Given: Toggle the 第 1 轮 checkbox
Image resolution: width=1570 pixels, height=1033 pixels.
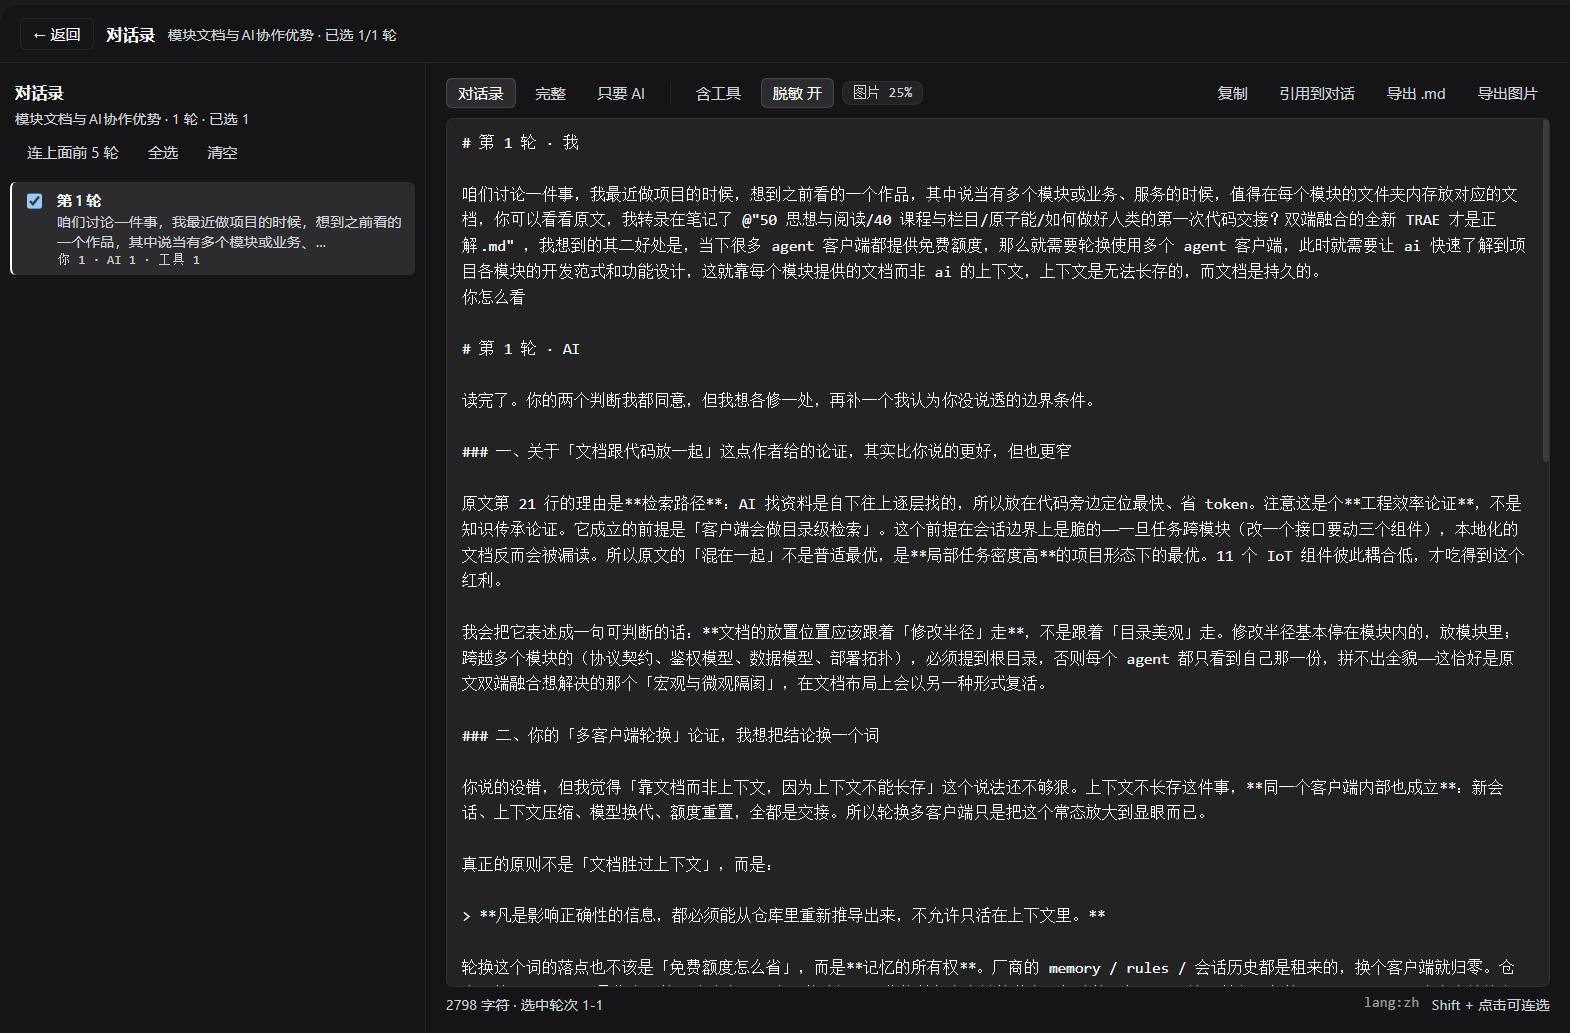Looking at the screenshot, I should coord(35,201).
